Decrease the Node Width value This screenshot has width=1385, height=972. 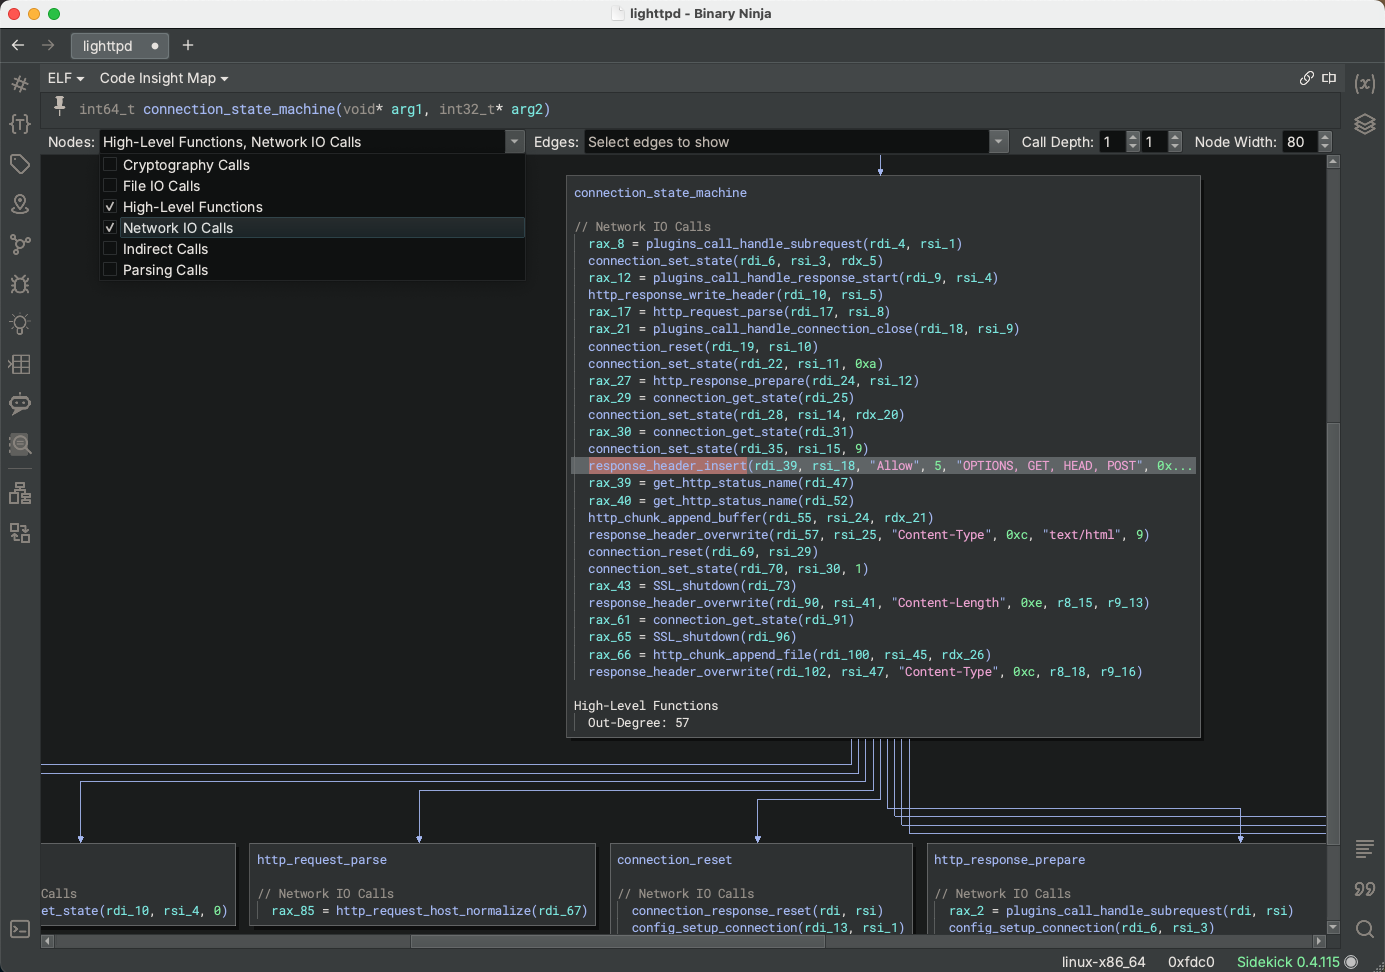pyautogui.click(x=1325, y=147)
